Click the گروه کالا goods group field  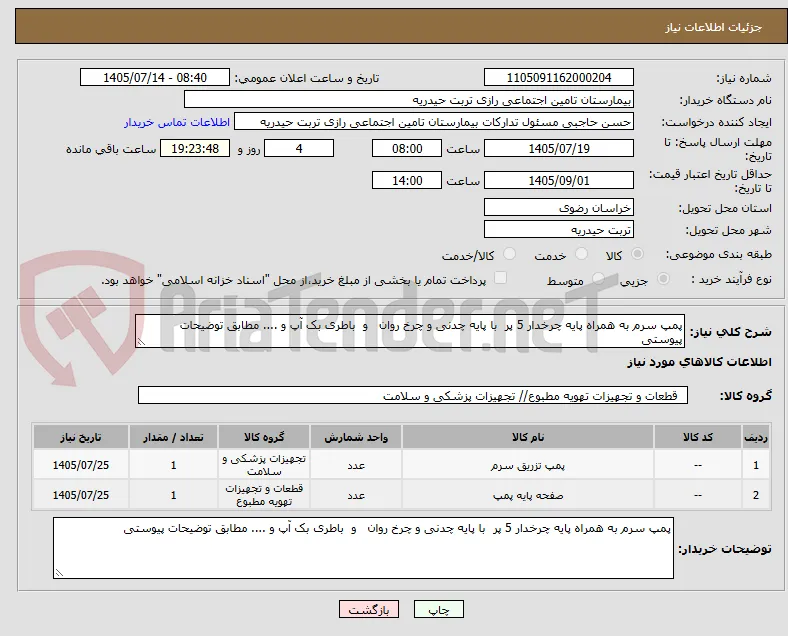(x=413, y=395)
